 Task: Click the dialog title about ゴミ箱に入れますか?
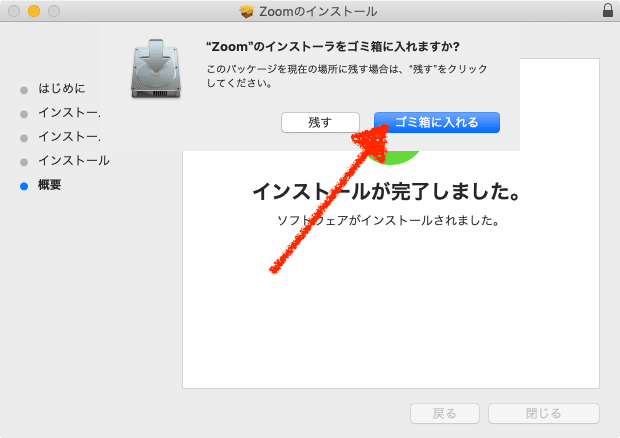pos(333,47)
